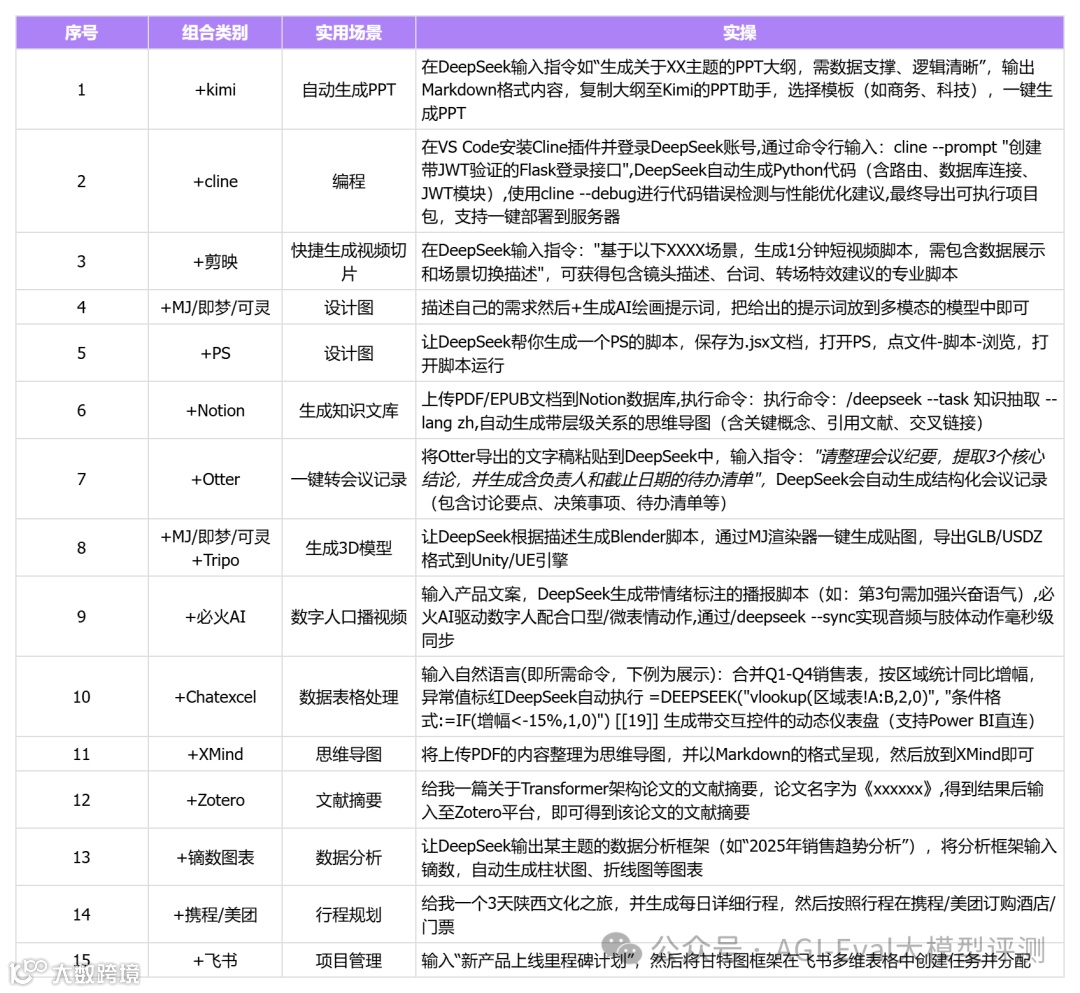Click the 短视频脚本 instructions description

click(740, 262)
